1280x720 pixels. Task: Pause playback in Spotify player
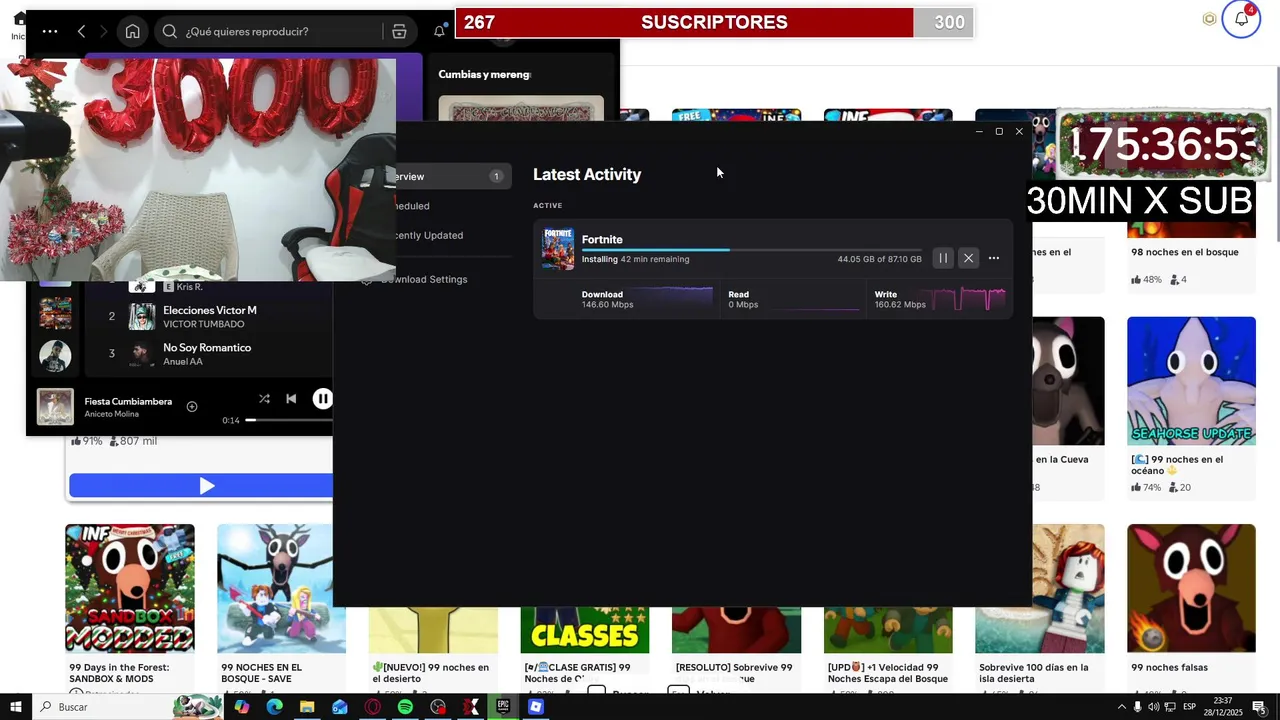click(322, 398)
